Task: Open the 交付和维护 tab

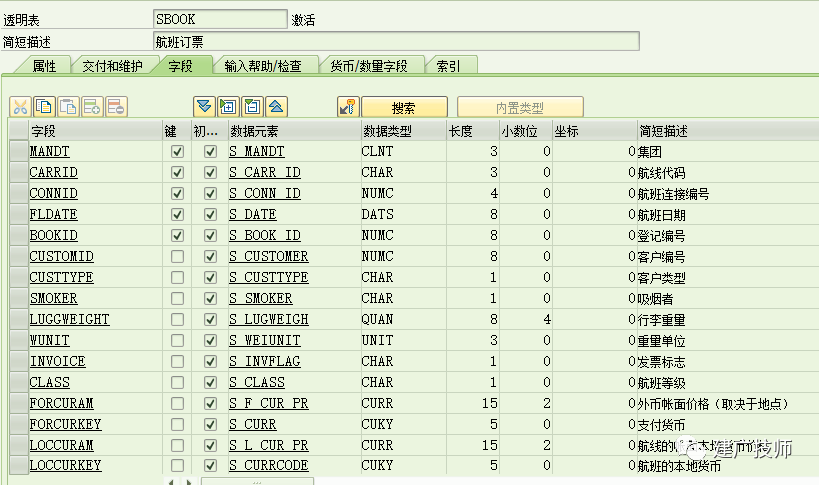Action: point(112,66)
